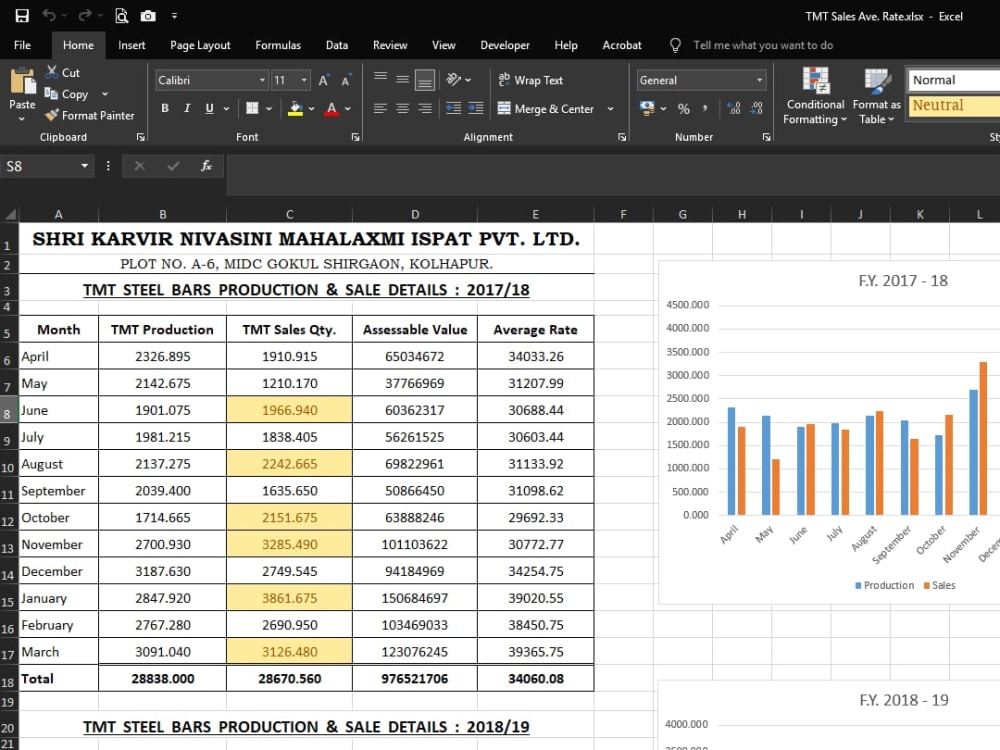Viewport: 1000px width, 750px height.
Task: Switch to the Formulas tab
Action: (x=278, y=45)
